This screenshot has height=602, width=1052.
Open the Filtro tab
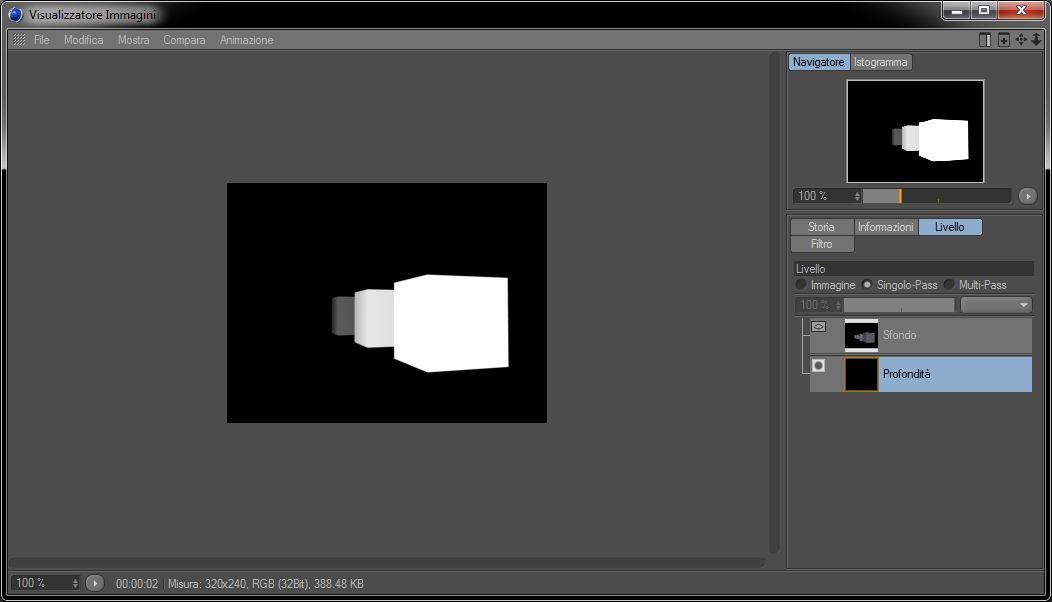pyautogui.click(x=822, y=244)
